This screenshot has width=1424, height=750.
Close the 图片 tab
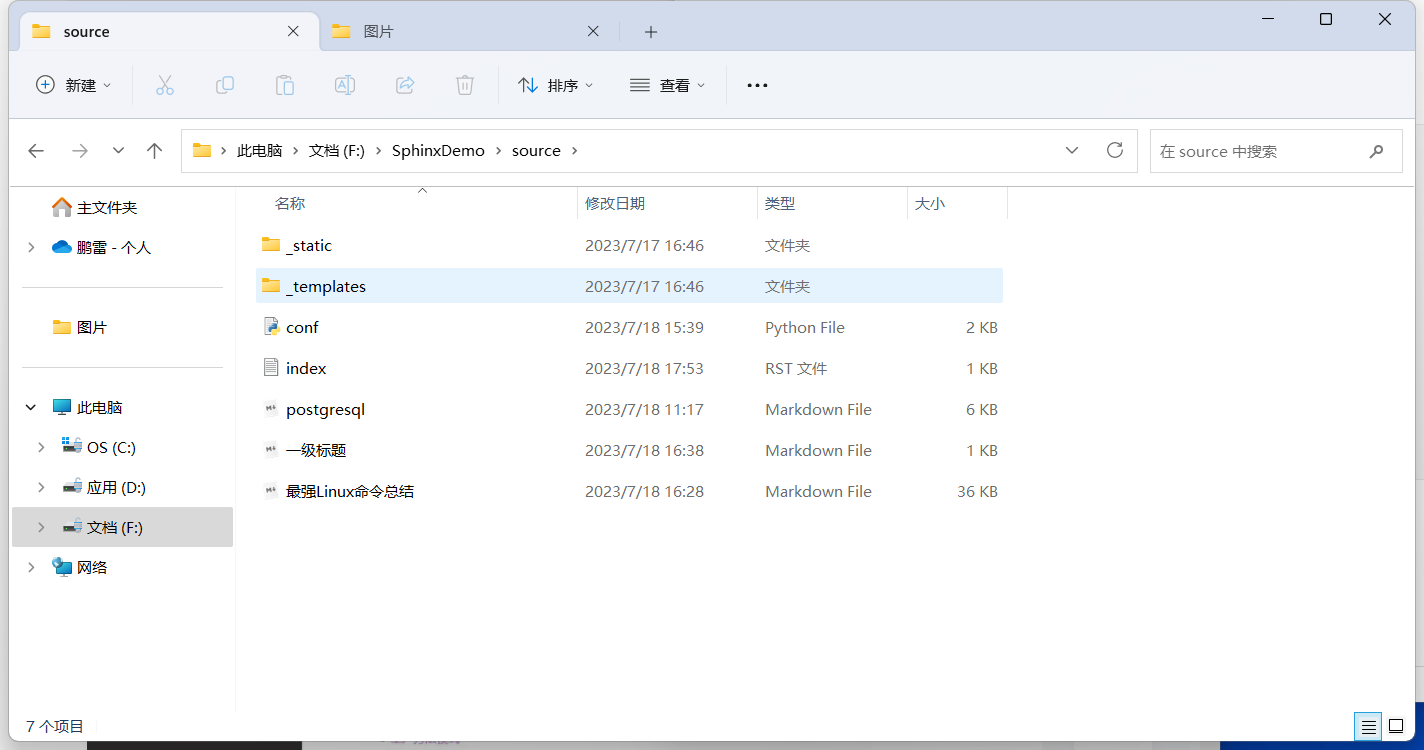(x=593, y=31)
